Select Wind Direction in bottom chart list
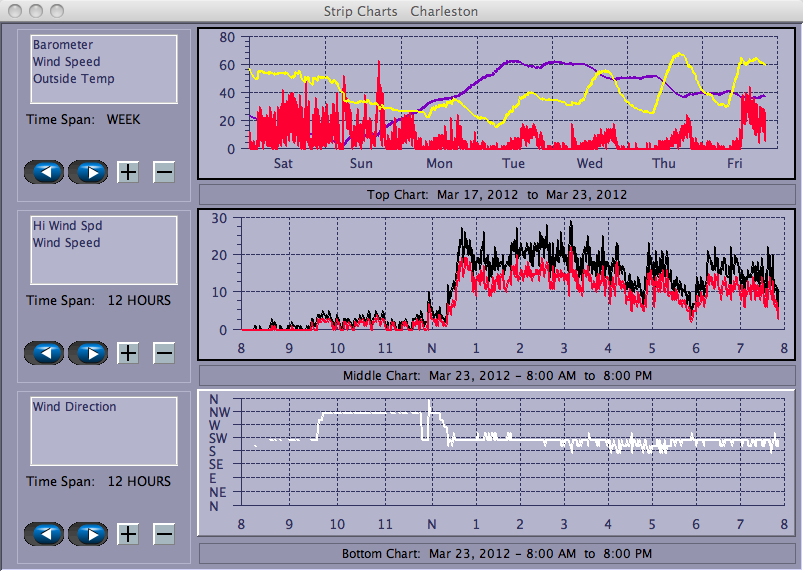The width and height of the screenshot is (803, 571). (x=74, y=407)
